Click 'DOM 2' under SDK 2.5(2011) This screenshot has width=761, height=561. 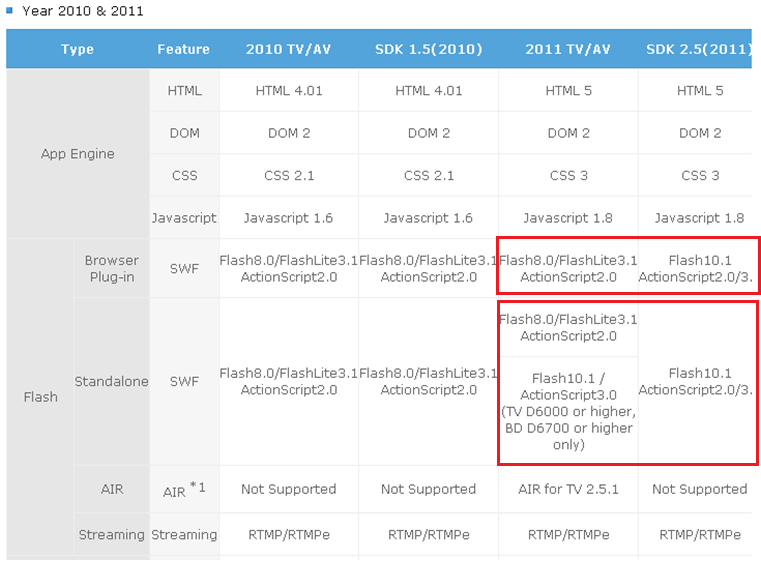coord(700,133)
